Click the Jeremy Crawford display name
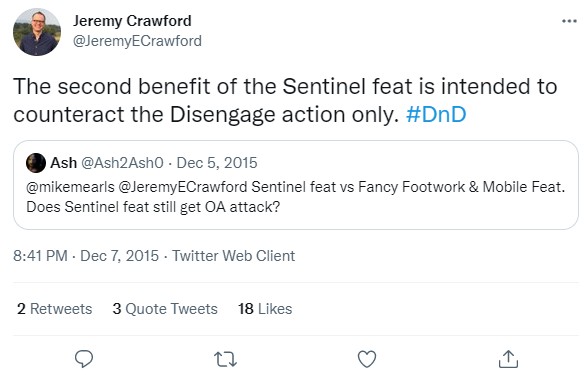This screenshot has height=376, width=584. coord(132,20)
